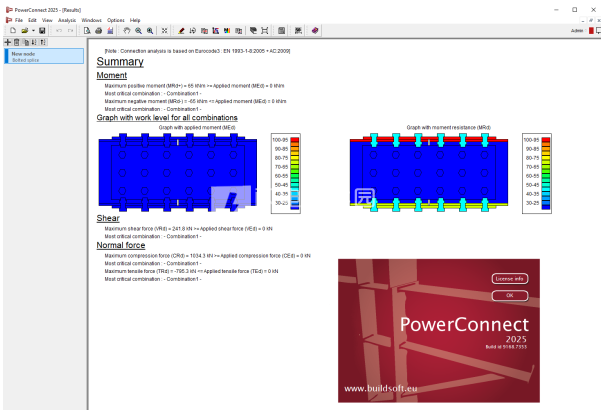This screenshot has width=601, height=410.
Task: Print the report with the printer icon
Action: (99, 31)
